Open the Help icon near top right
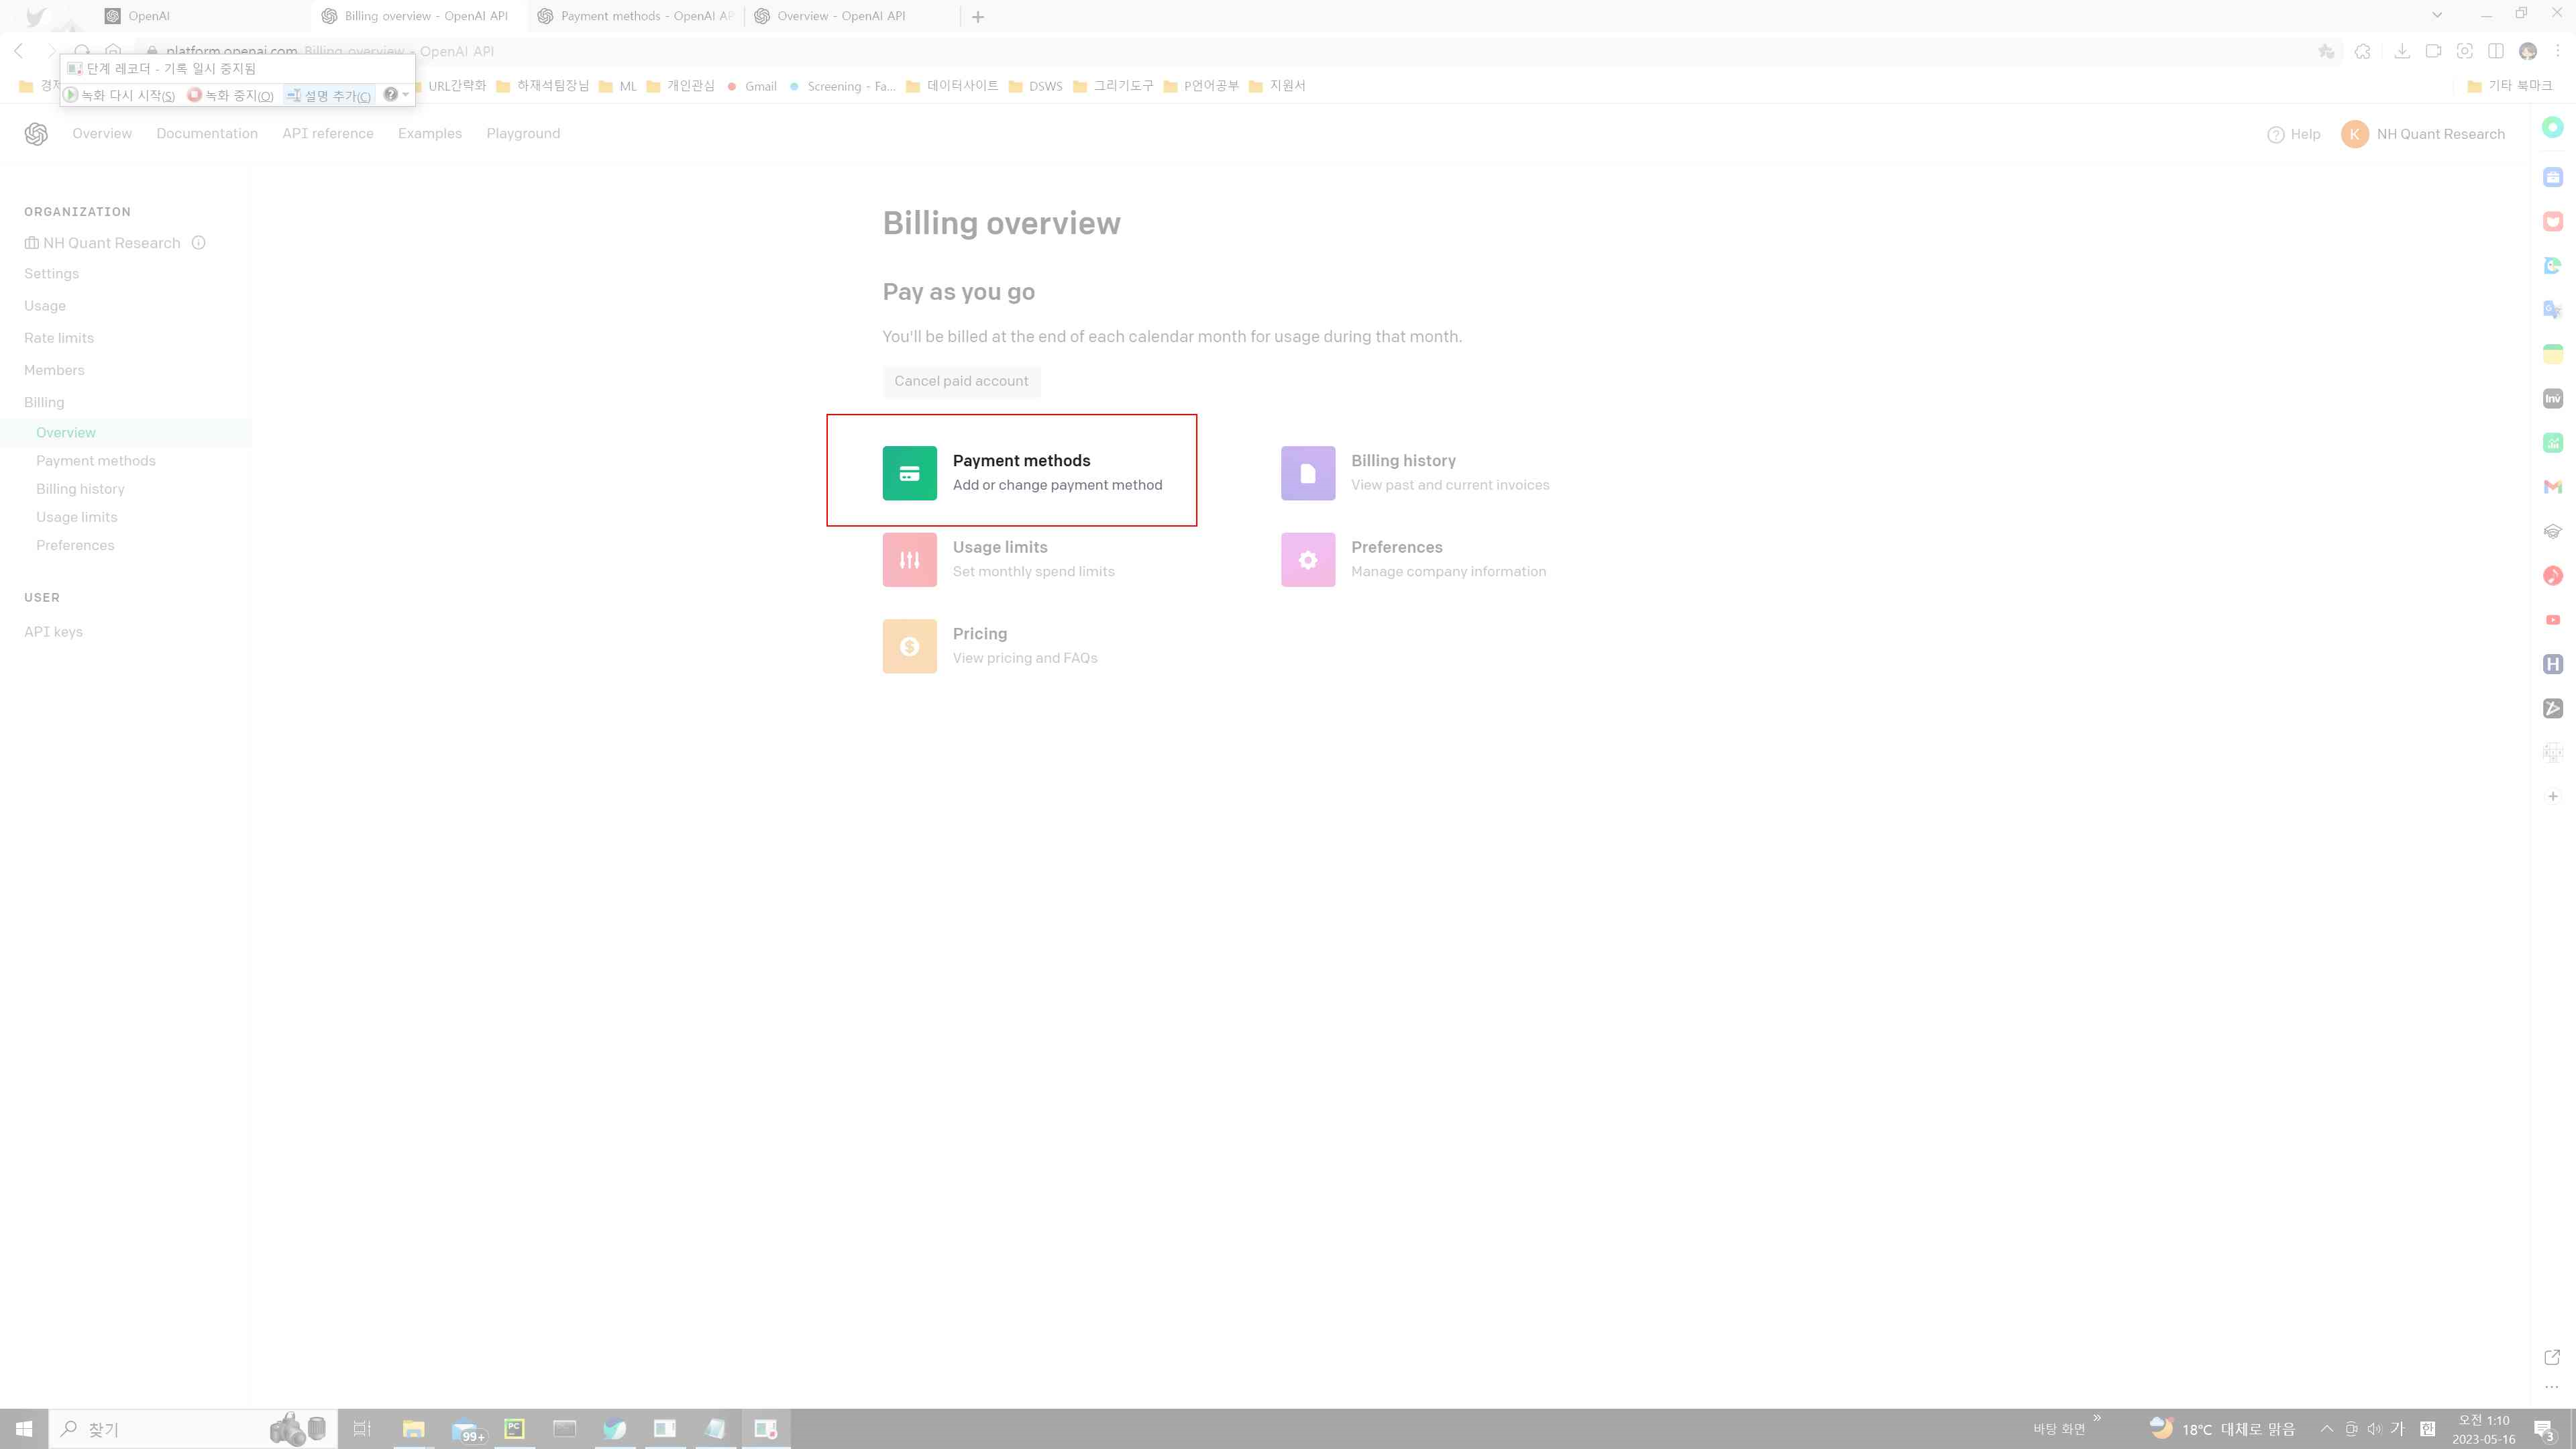The width and height of the screenshot is (2576, 1449). click(2276, 134)
